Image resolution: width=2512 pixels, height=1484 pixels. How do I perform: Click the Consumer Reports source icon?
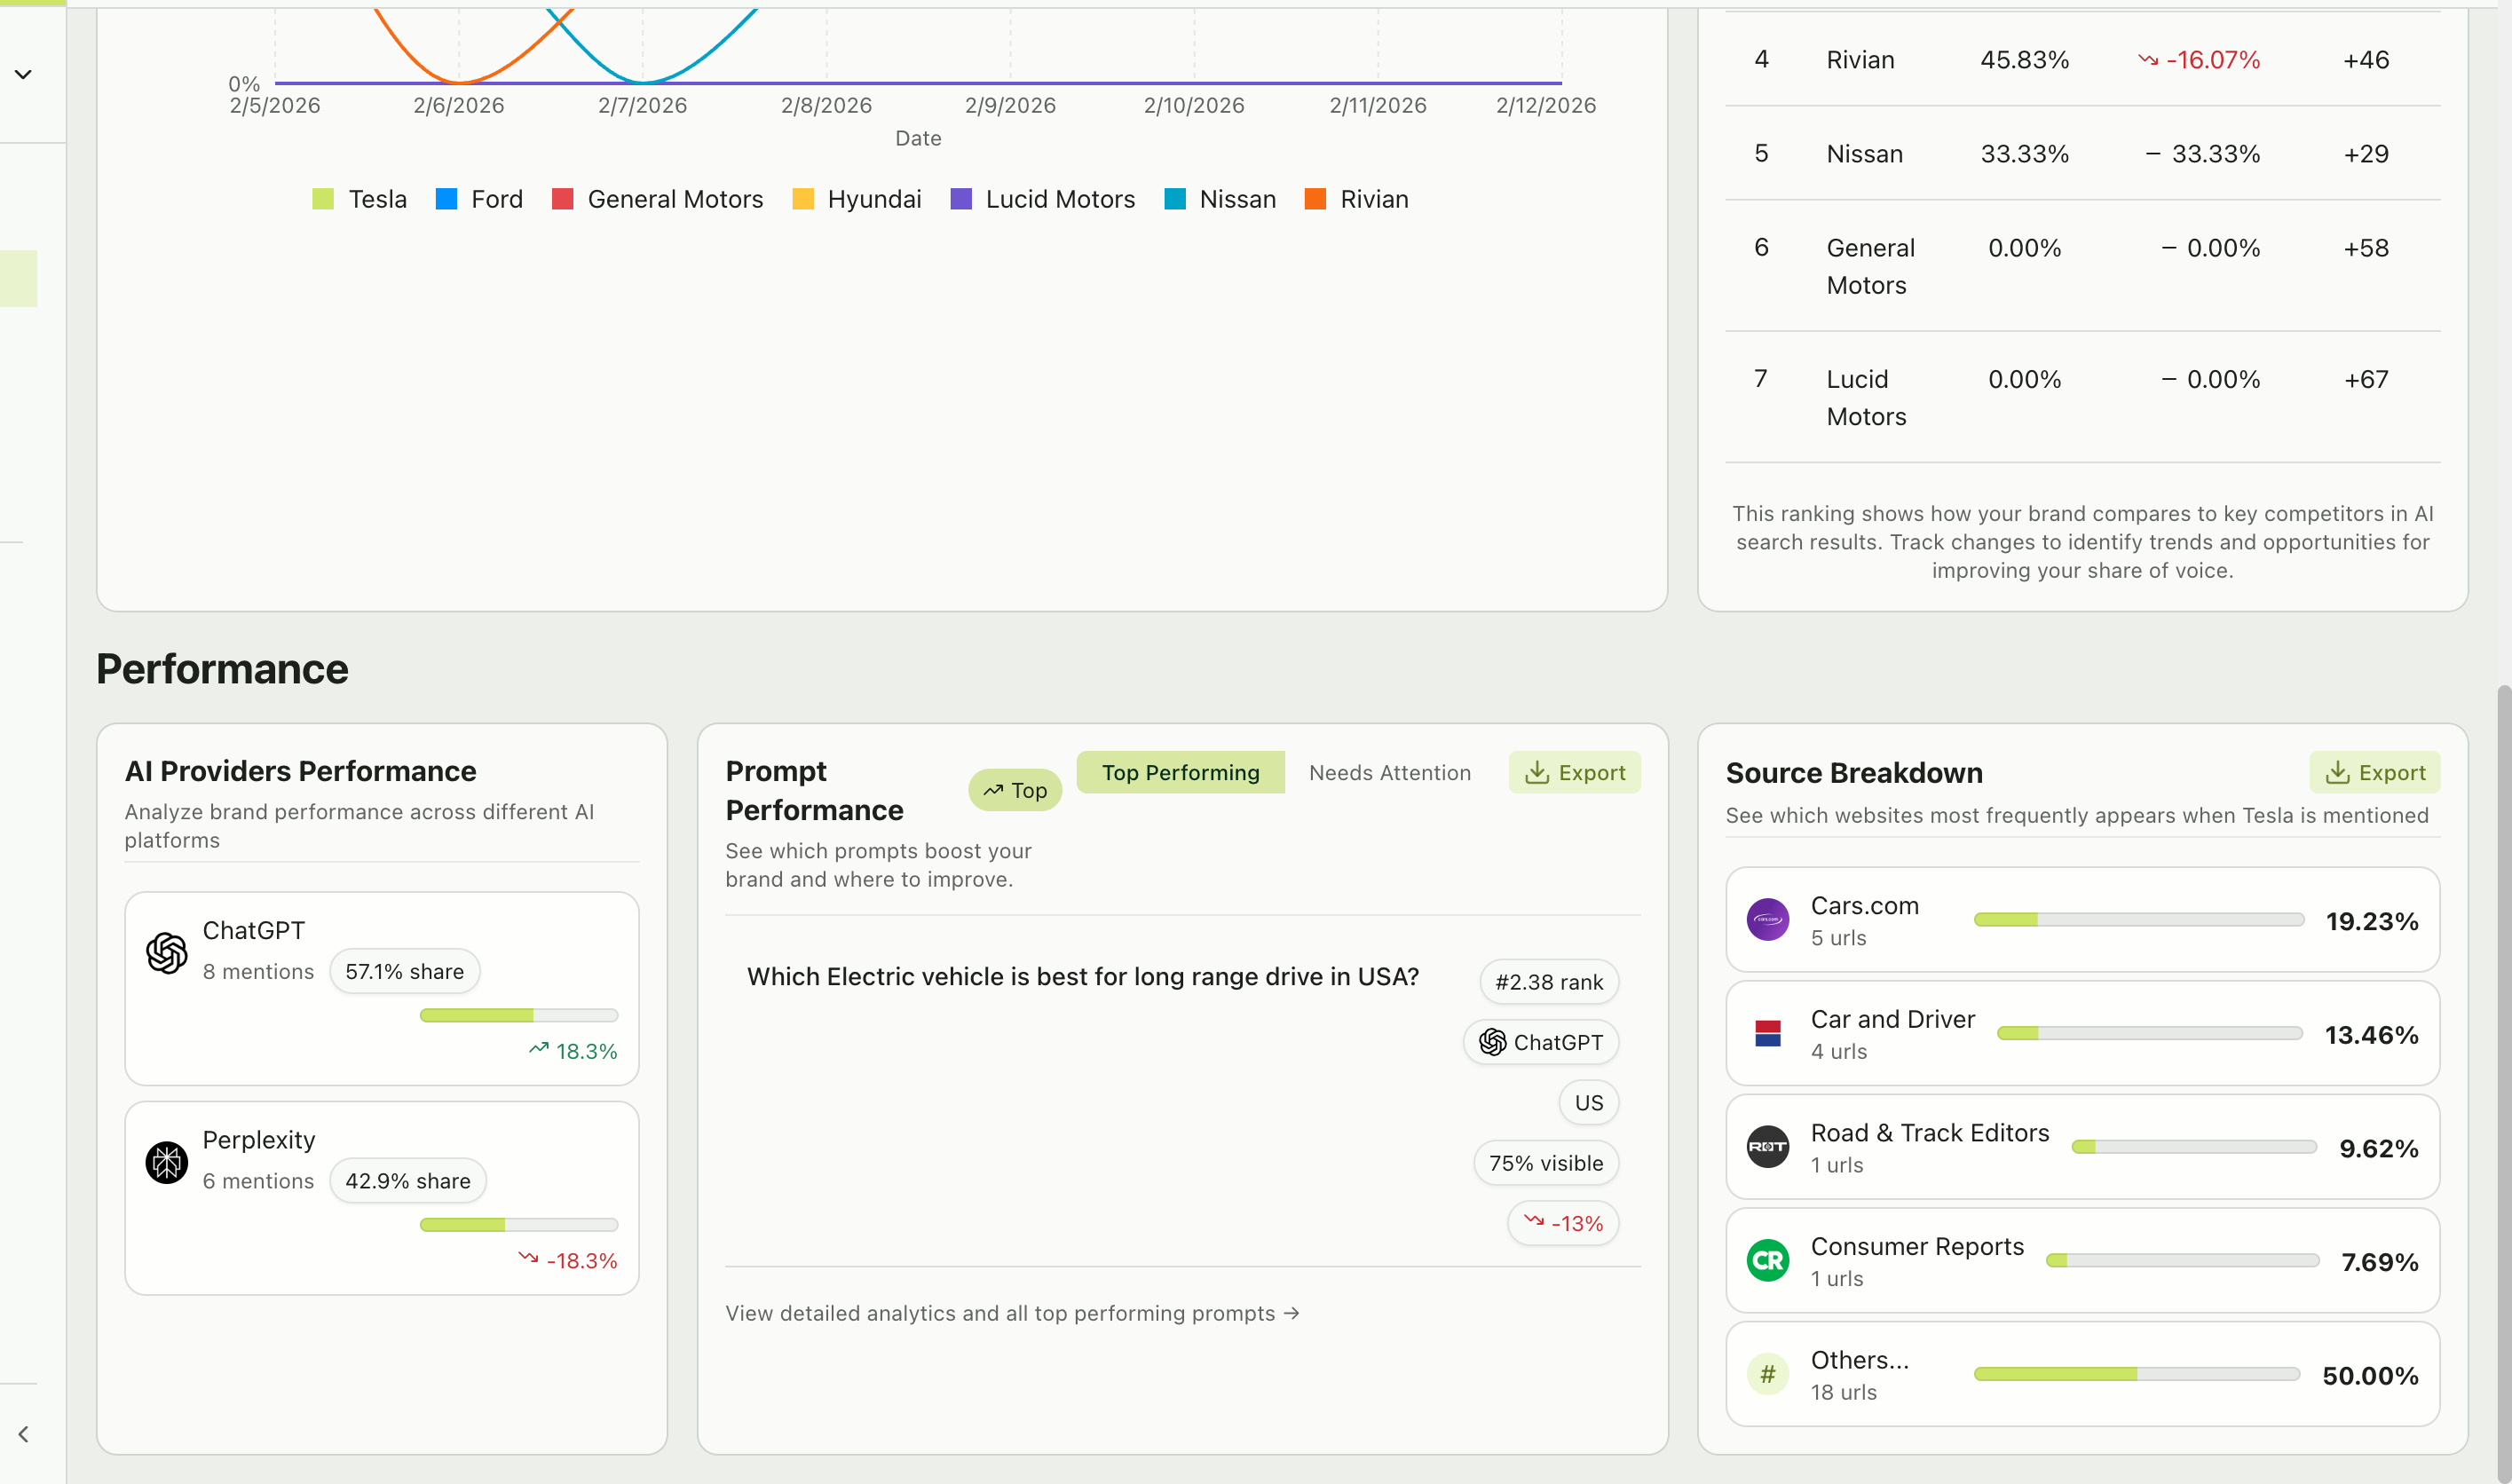coord(1768,1260)
